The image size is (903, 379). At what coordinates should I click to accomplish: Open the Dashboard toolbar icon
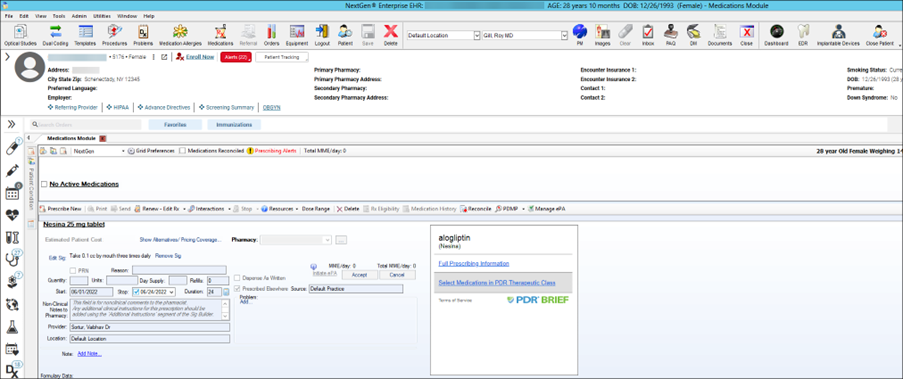pyautogui.click(x=776, y=35)
